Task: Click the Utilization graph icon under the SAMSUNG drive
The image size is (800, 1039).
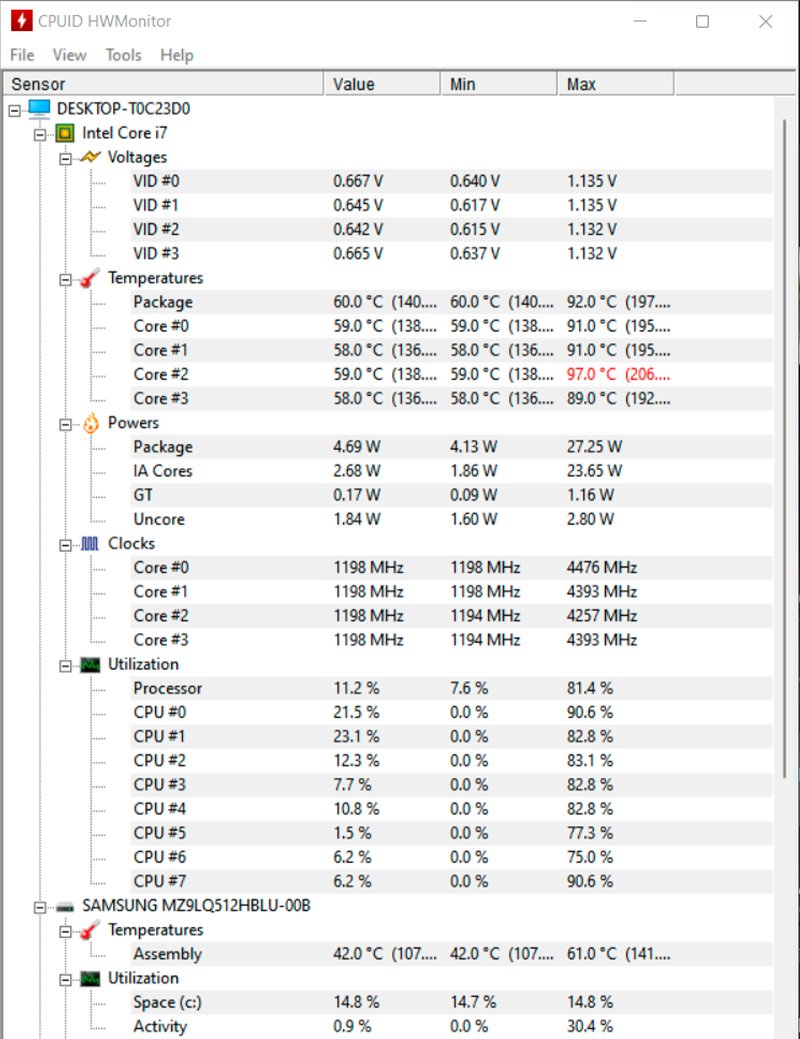Action: [90, 979]
